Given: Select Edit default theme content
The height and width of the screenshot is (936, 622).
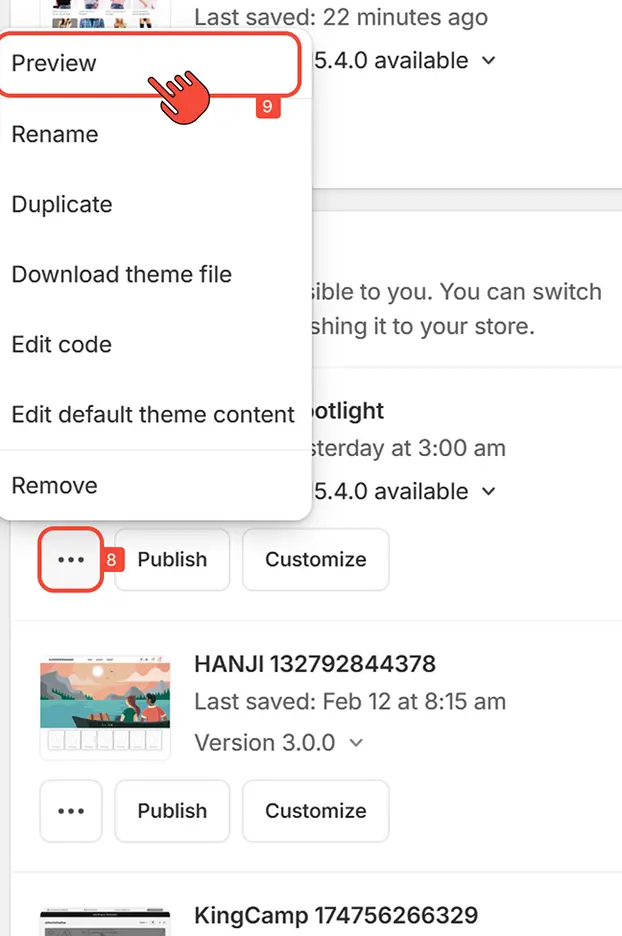Looking at the screenshot, I should 152,414.
